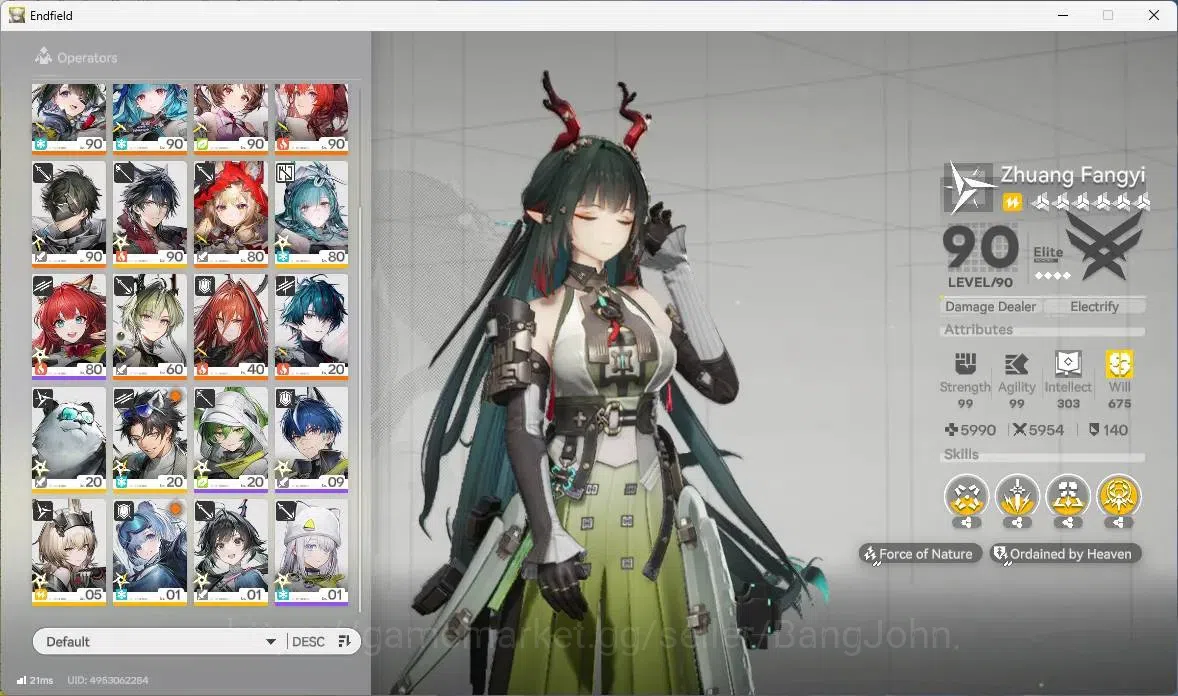Select the level 90 operator with black-red spiky hair
Image resolution: width=1178 pixels, height=696 pixels.
coord(150,213)
